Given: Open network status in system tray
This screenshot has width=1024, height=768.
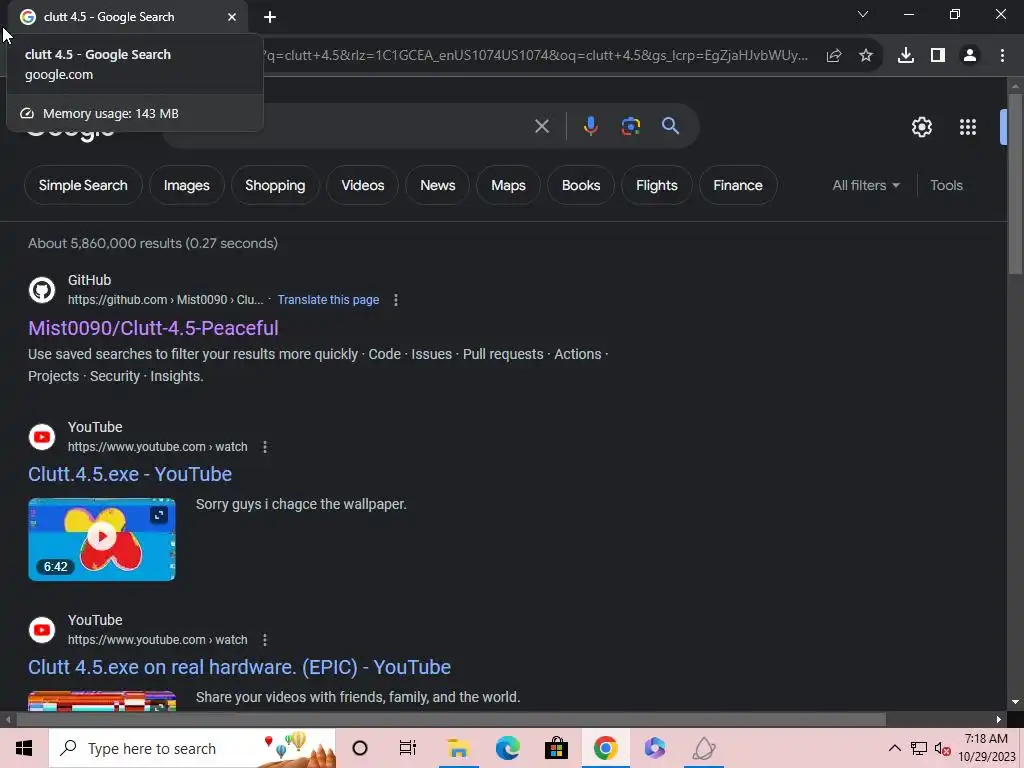Looking at the screenshot, I should click(919, 748).
